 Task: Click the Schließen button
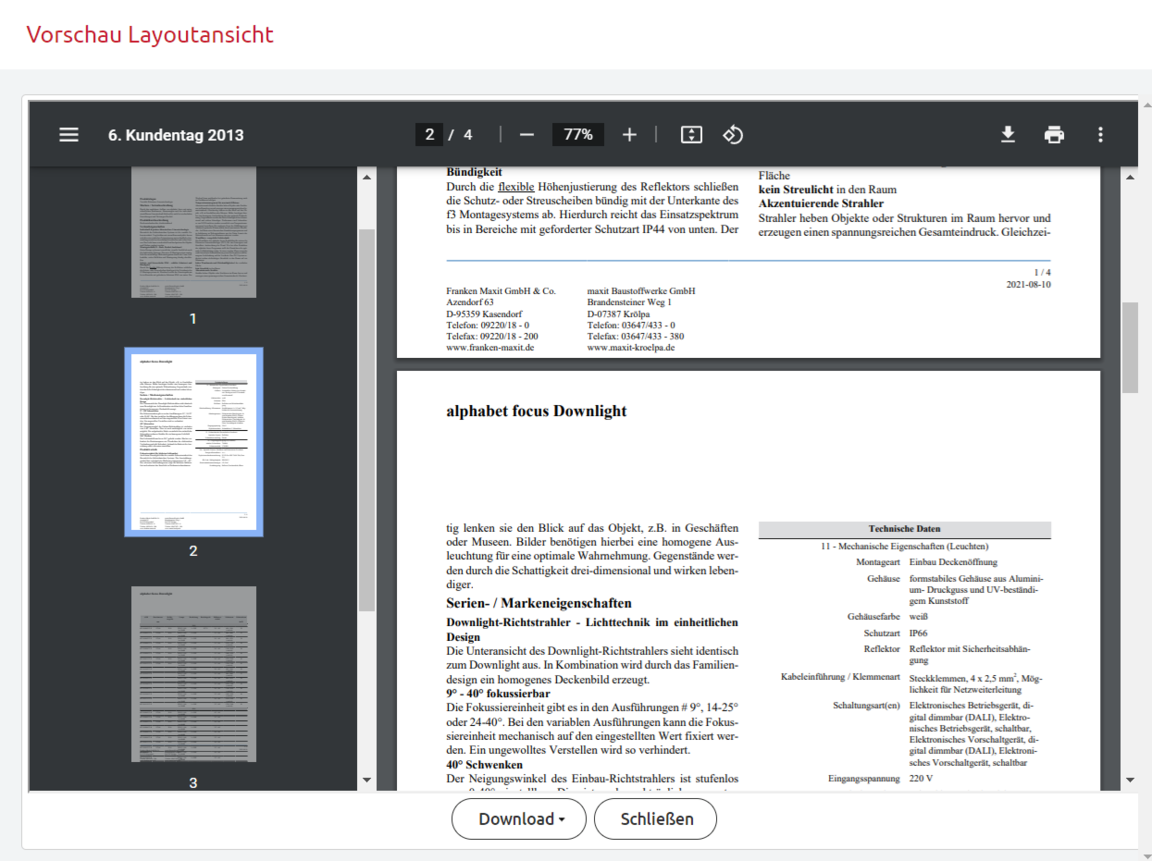click(655, 819)
